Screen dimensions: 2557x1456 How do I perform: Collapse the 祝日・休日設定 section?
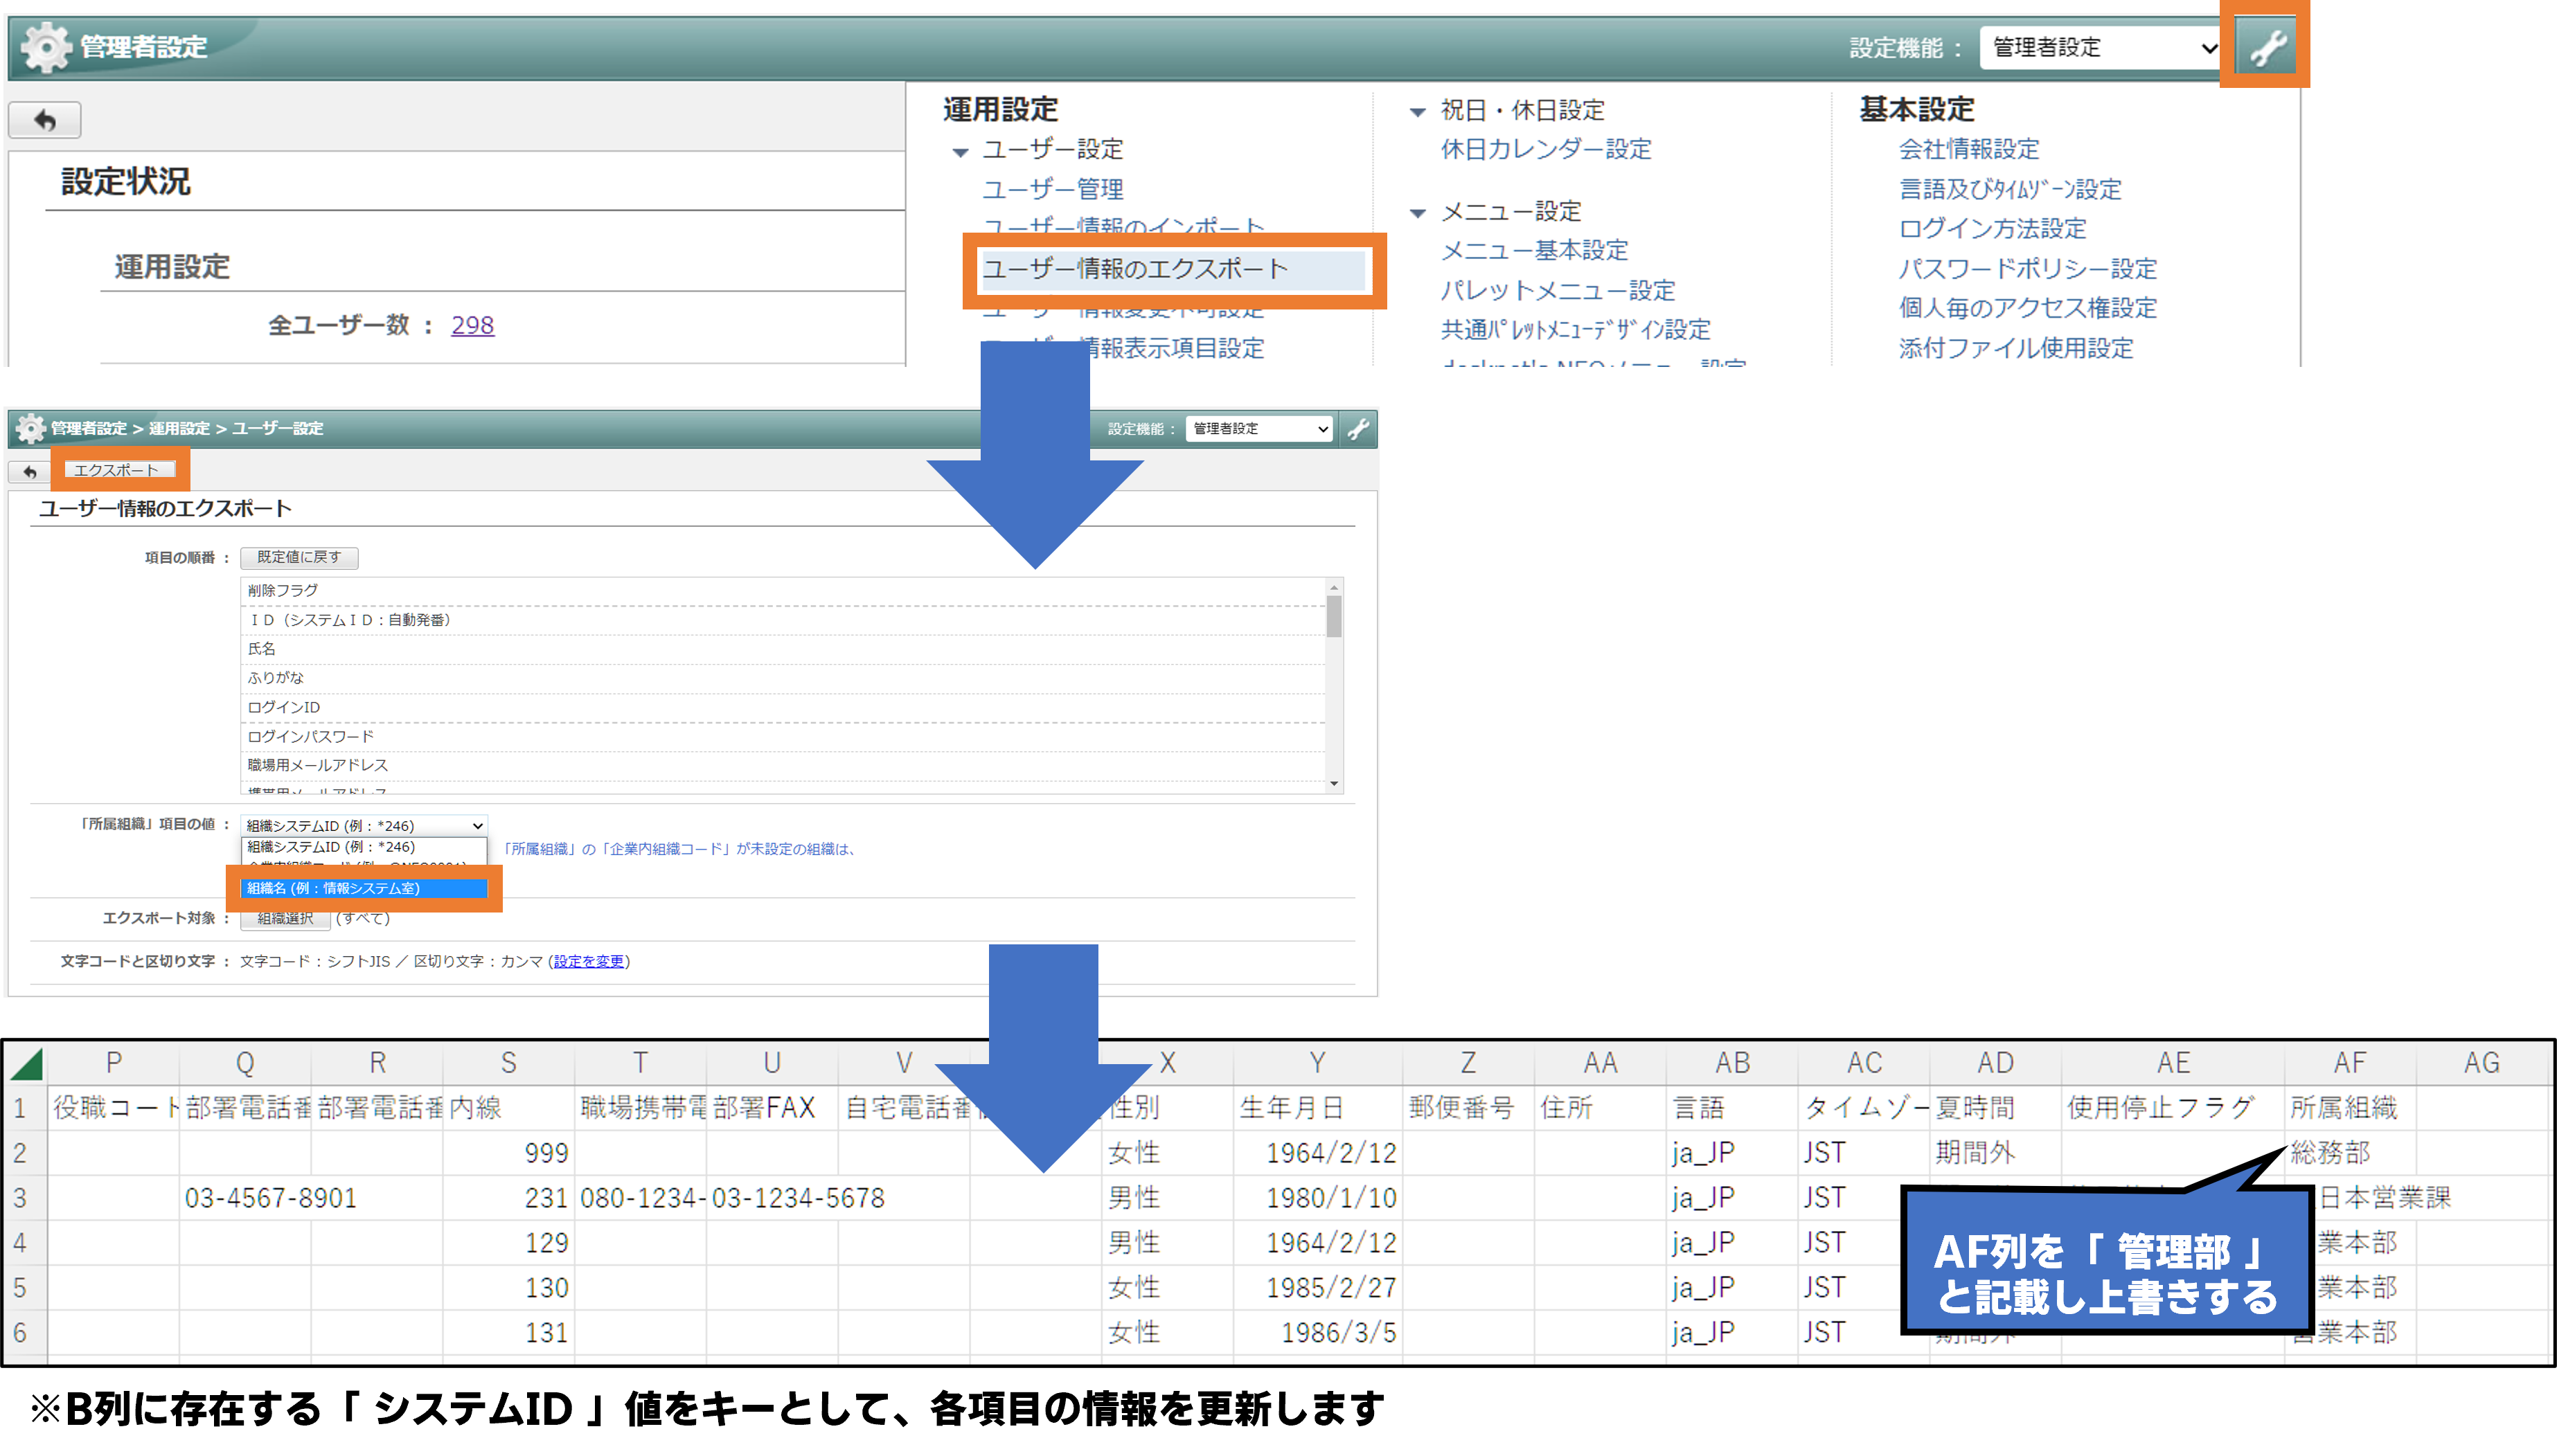click(1417, 112)
